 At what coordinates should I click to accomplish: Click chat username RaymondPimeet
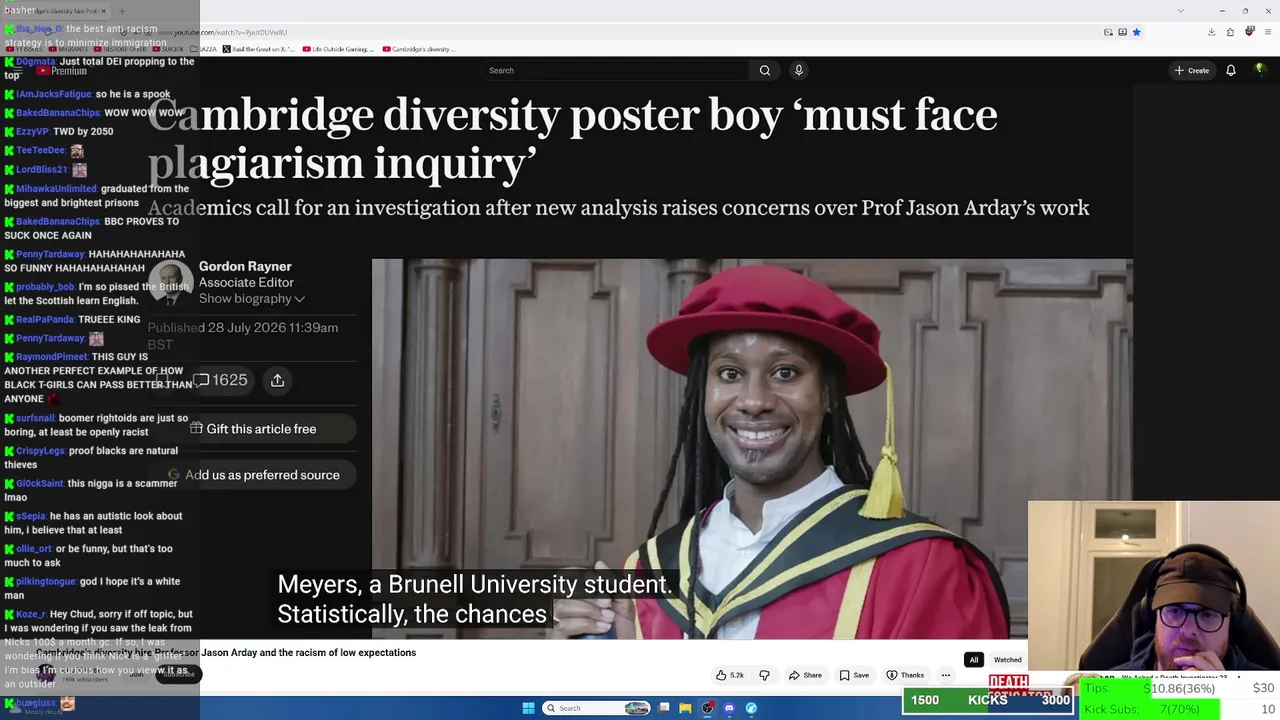(x=52, y=357)
